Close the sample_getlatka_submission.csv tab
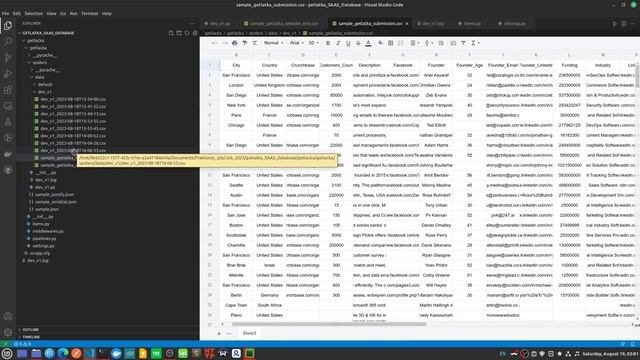This screenshot has height=360, width=640. pos(407,24)
